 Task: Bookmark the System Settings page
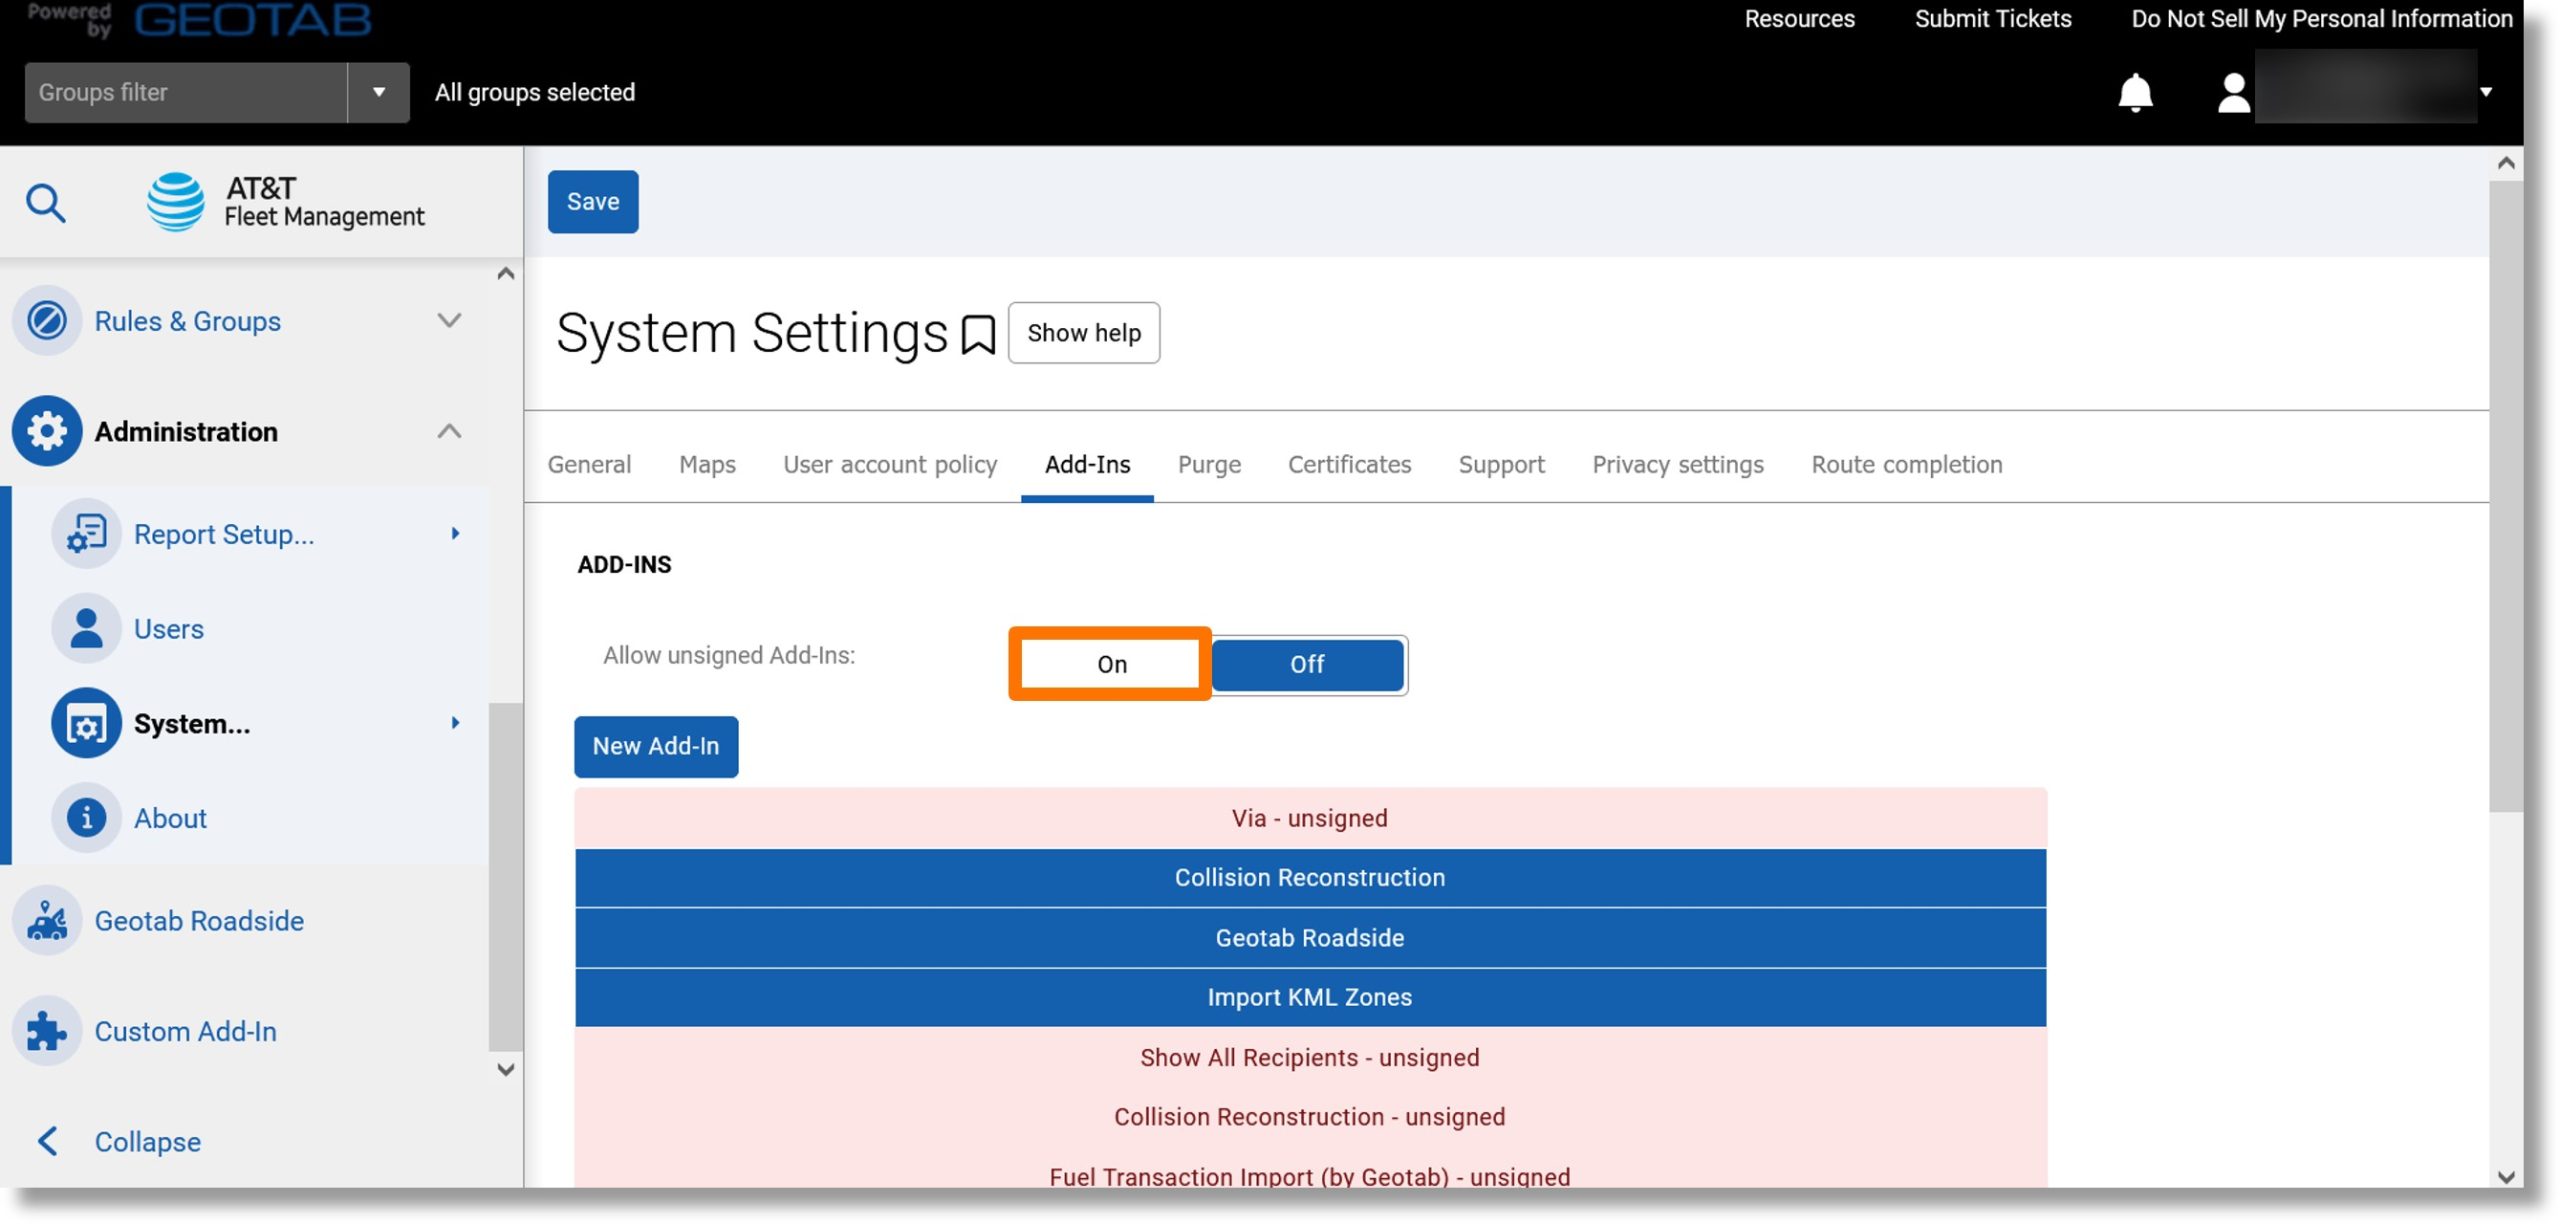tap(978, 335)
